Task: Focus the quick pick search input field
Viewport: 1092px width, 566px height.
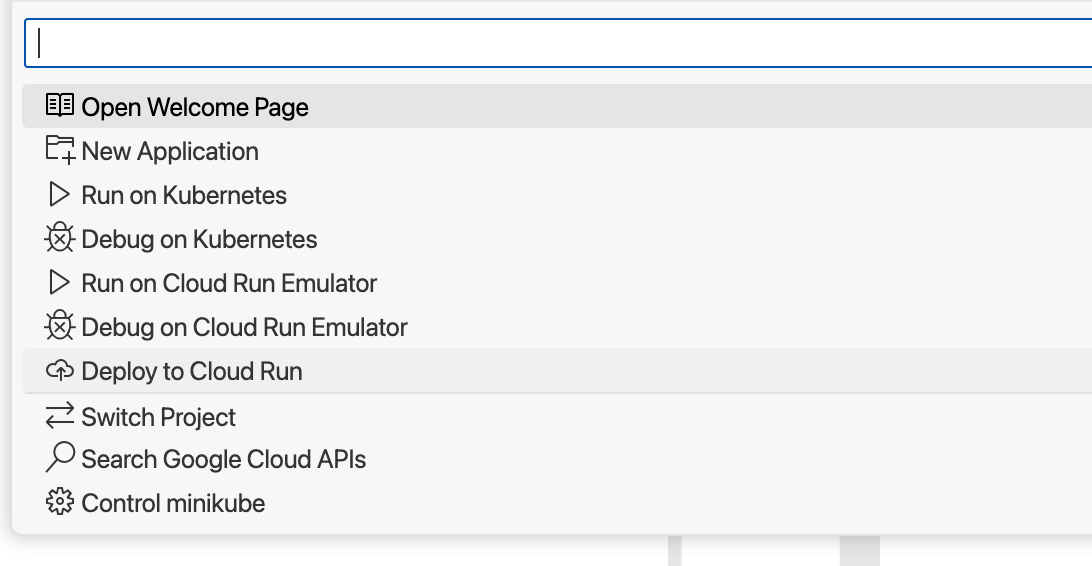Action: pos(558,43)
